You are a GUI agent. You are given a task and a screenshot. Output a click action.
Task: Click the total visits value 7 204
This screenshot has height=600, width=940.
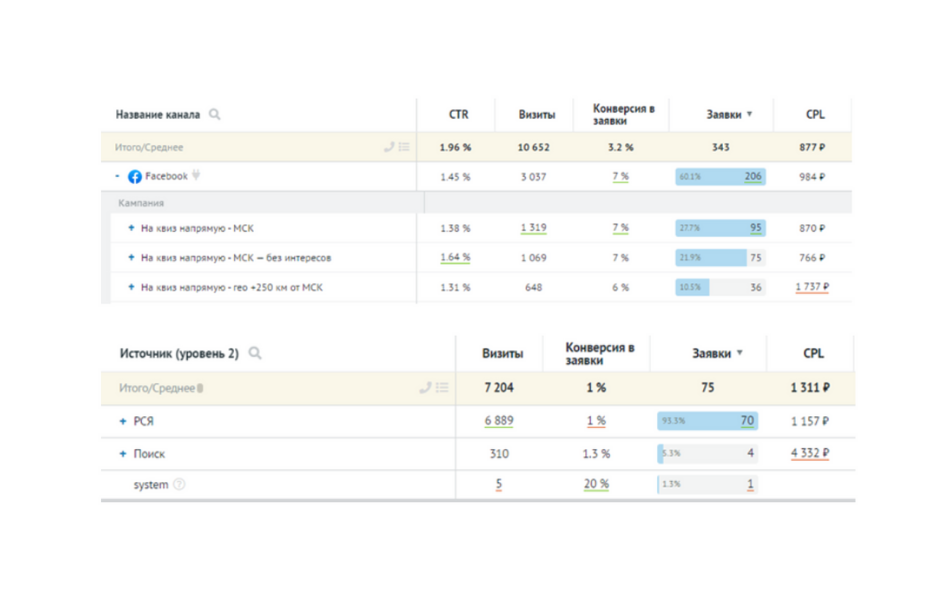[499, 388]
